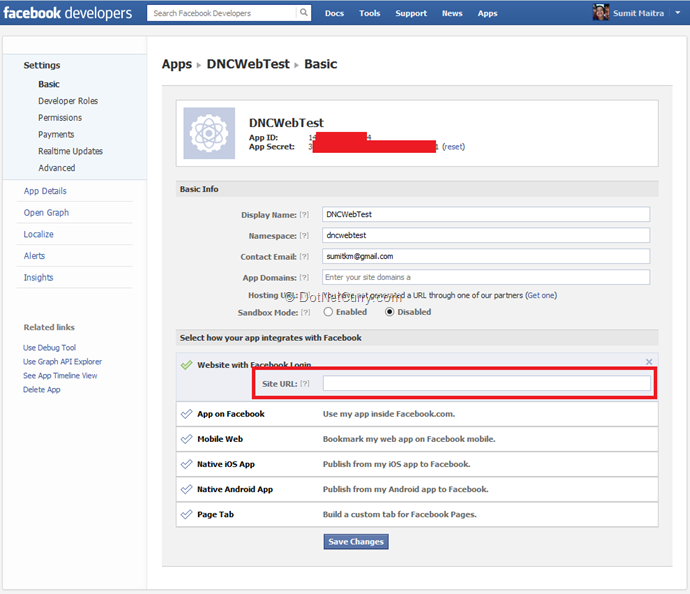Go to Open Graph section

(x=46, y=213)
